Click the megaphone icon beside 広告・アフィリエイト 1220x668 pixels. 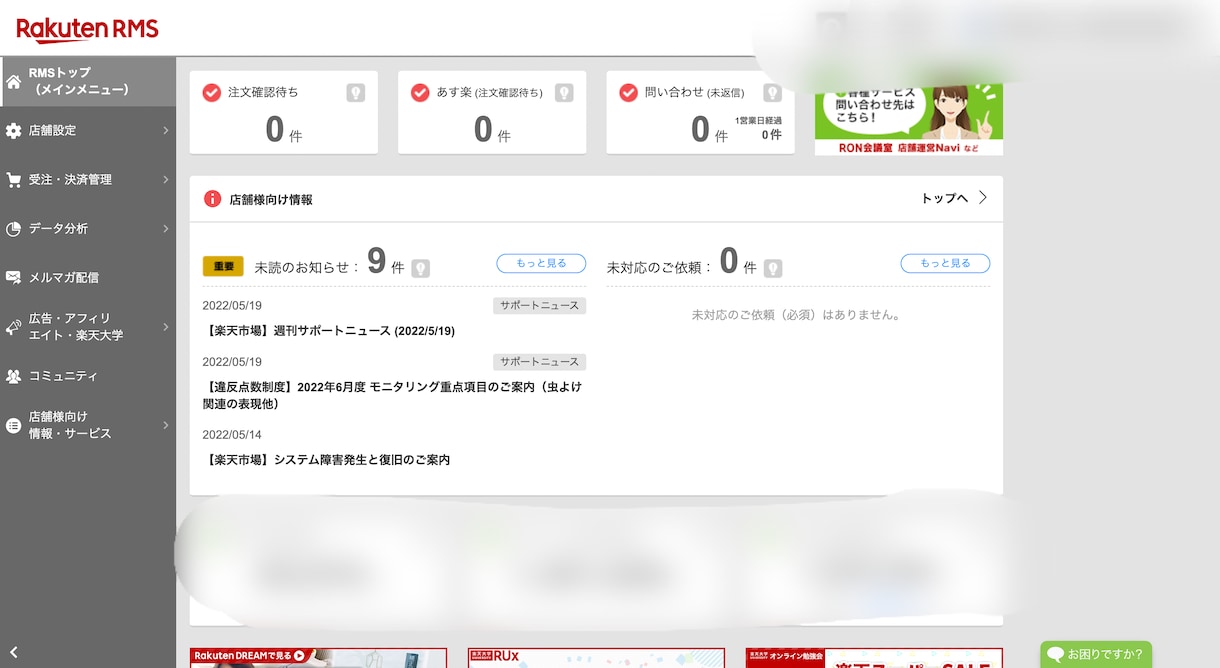pos(13,327)
